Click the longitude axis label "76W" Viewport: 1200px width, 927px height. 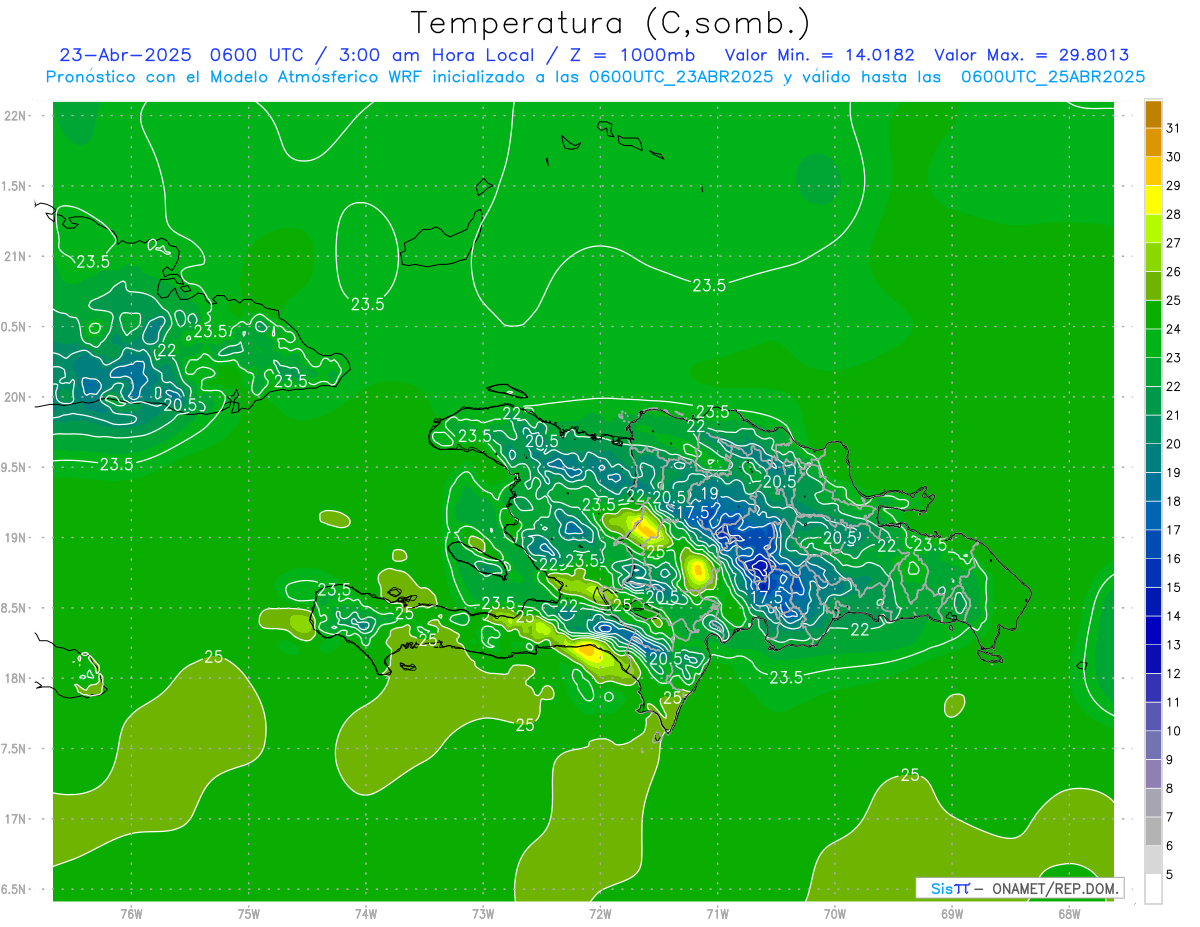pyautogui.click(x=131, y=914)
